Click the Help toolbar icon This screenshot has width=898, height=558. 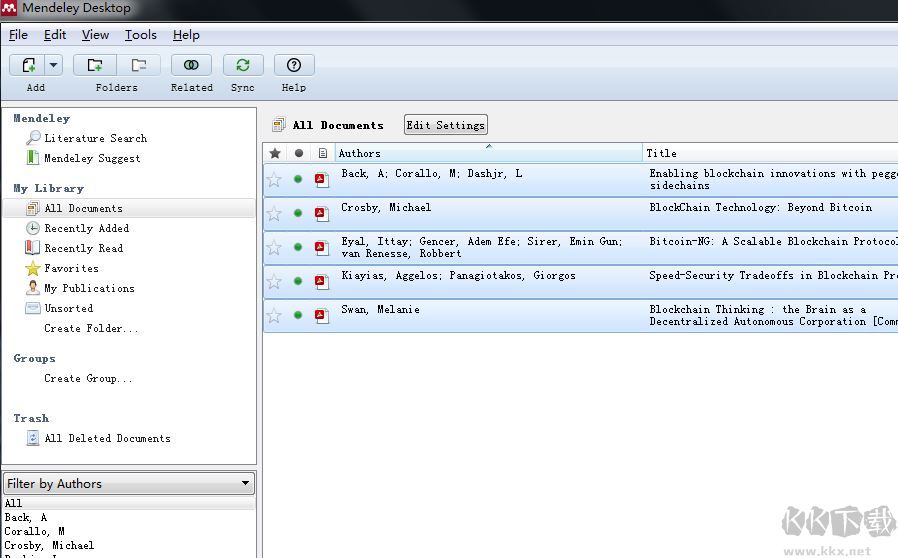[x=294, y=65]
